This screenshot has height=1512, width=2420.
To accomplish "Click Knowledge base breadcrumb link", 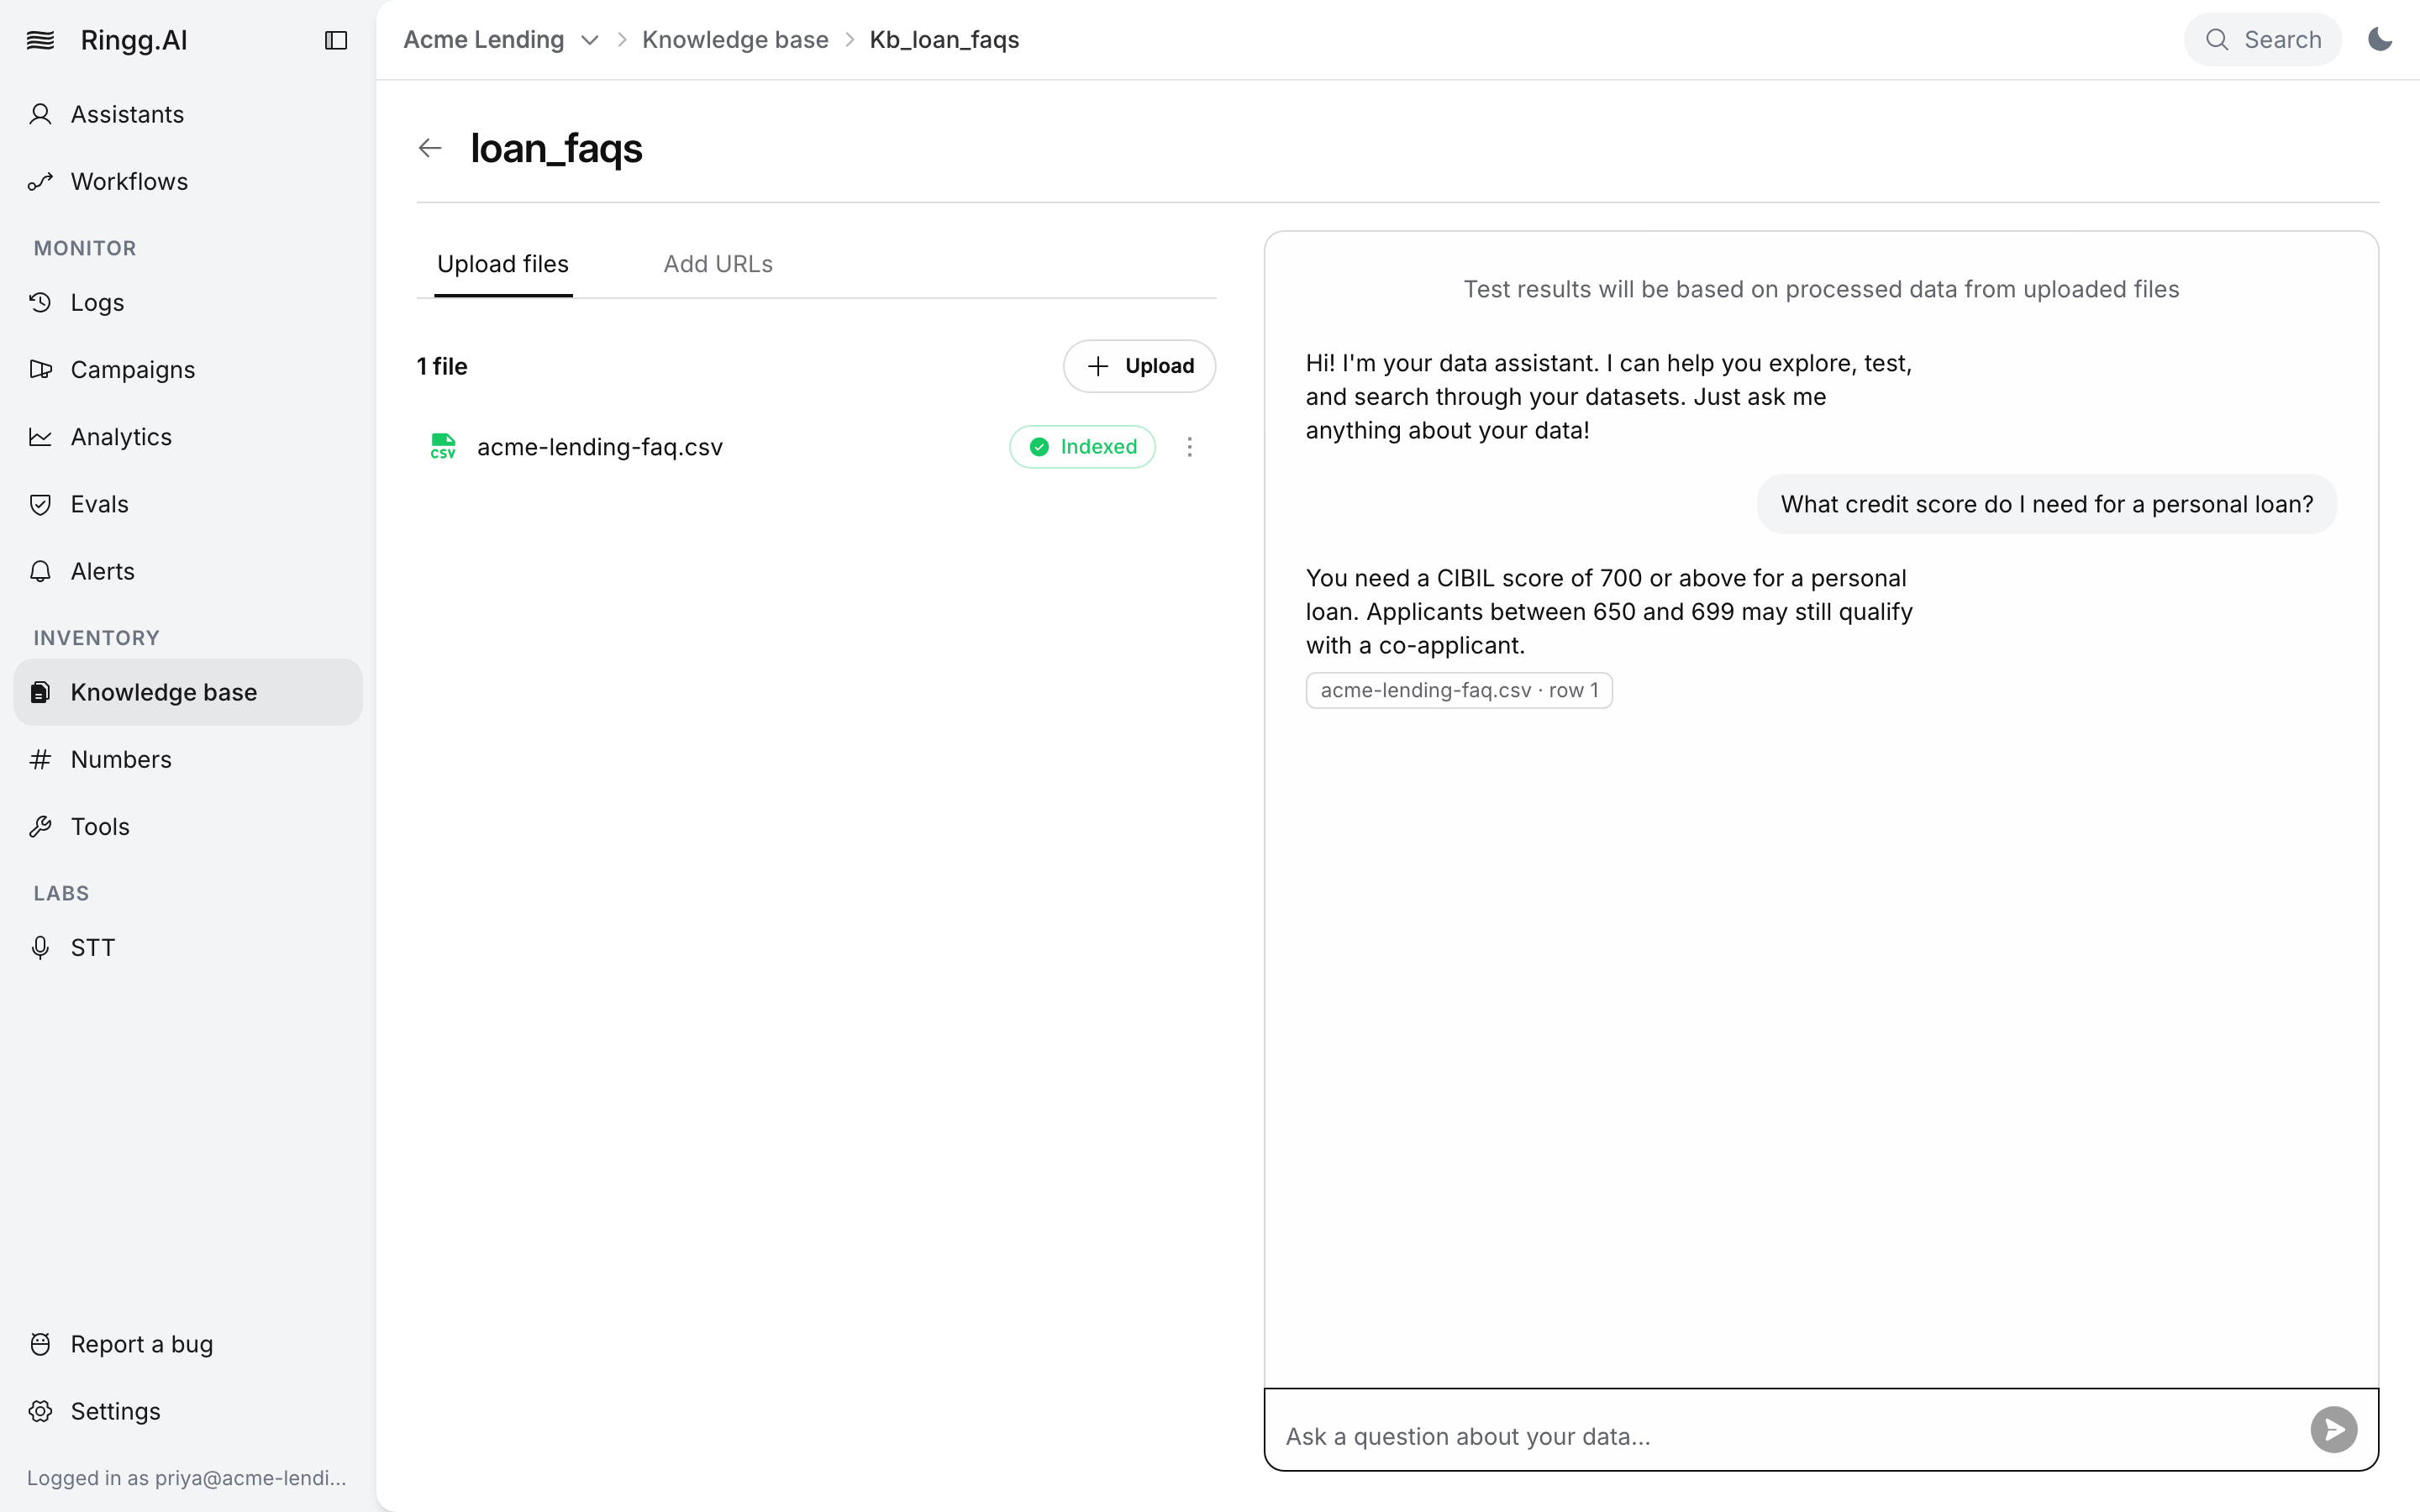I will click(735, 40).
